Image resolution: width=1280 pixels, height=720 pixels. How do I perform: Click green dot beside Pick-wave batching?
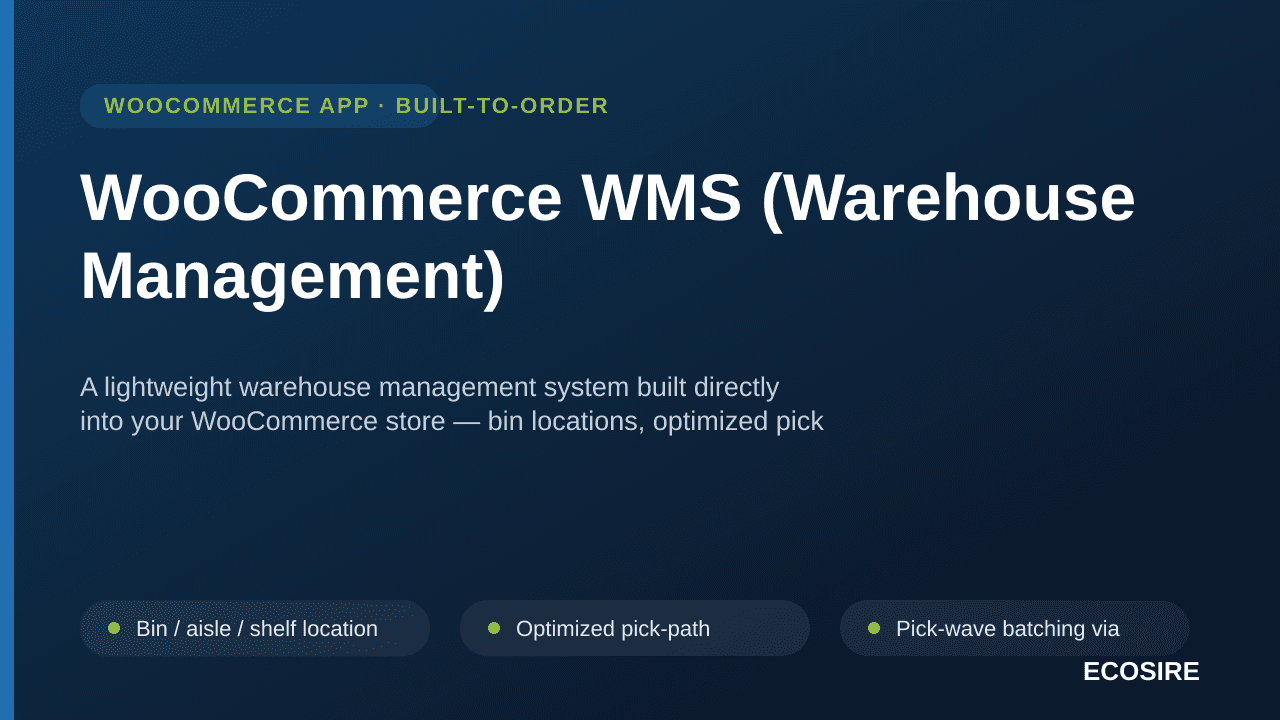(x=874, y=628)
